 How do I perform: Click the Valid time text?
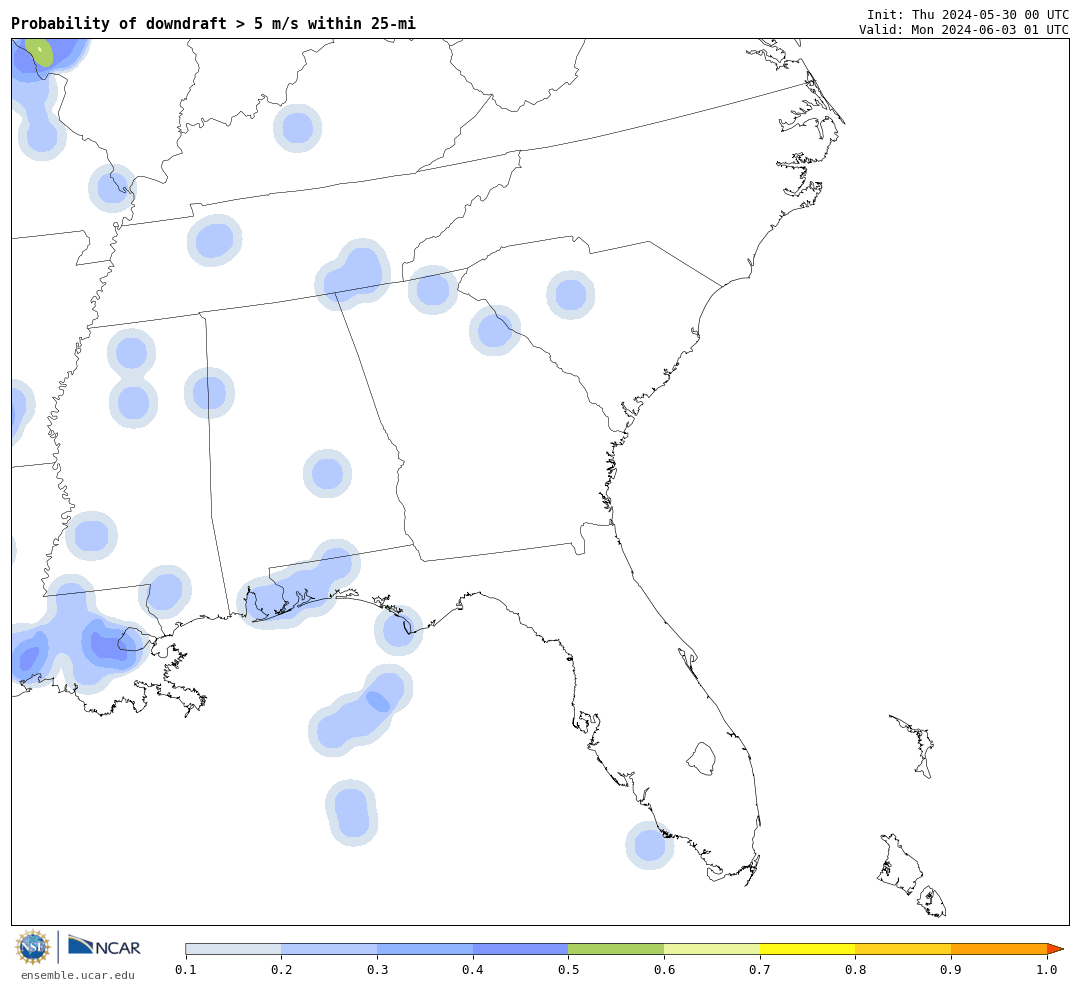pyautogui.click(x=964, y=30)
